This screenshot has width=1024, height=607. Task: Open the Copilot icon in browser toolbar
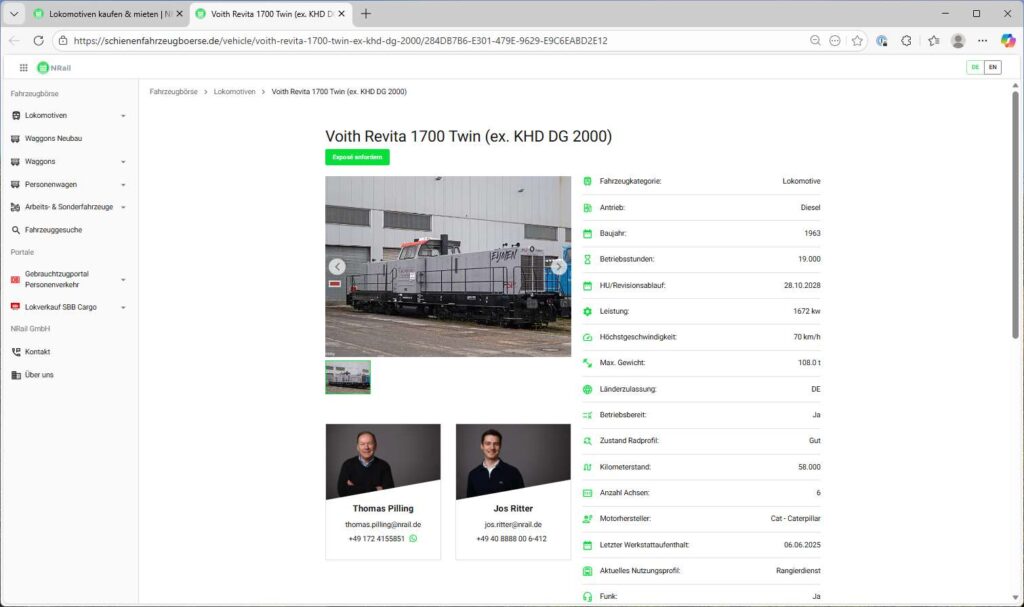pyautogui.click(x=1007, y=41)
